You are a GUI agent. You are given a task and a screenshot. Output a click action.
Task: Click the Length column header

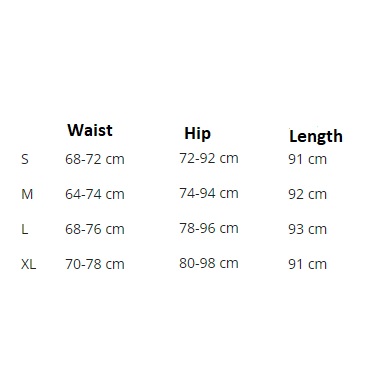point(316,137)
